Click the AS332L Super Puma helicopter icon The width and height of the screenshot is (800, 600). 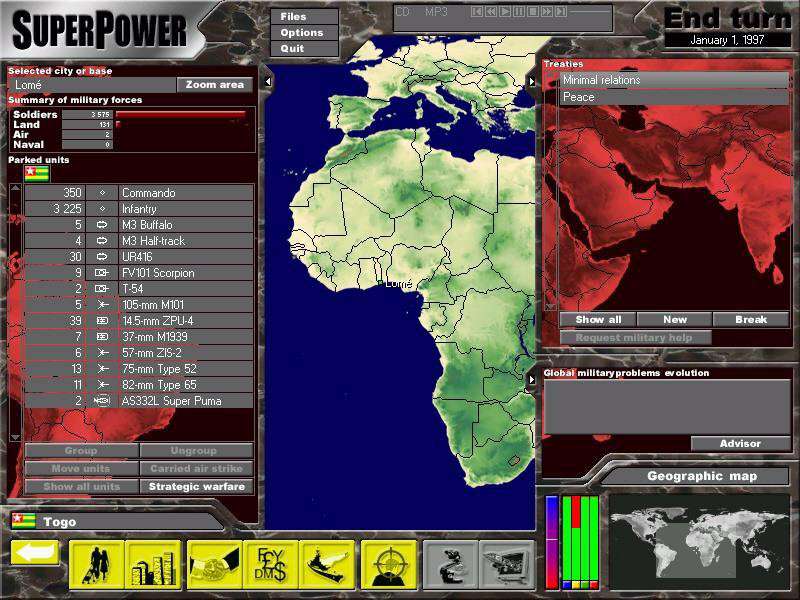pos(102,401)
